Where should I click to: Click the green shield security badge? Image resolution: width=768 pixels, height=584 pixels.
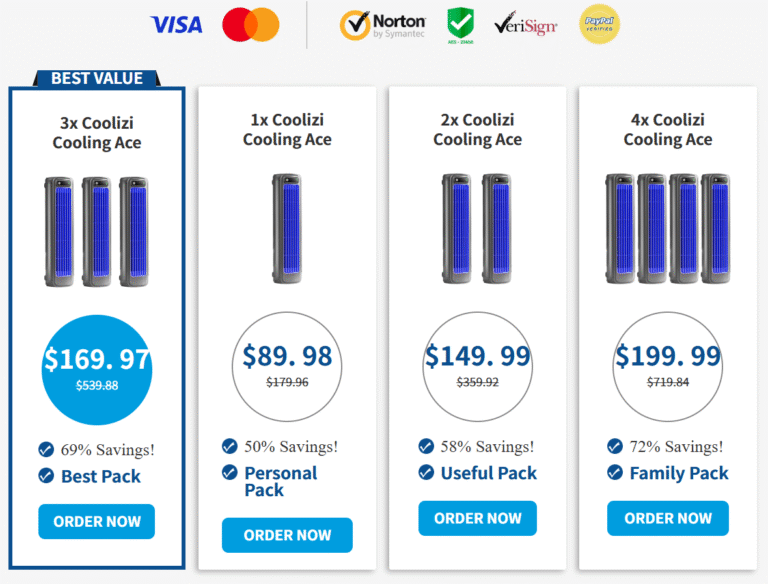click(x=460, y=25)
